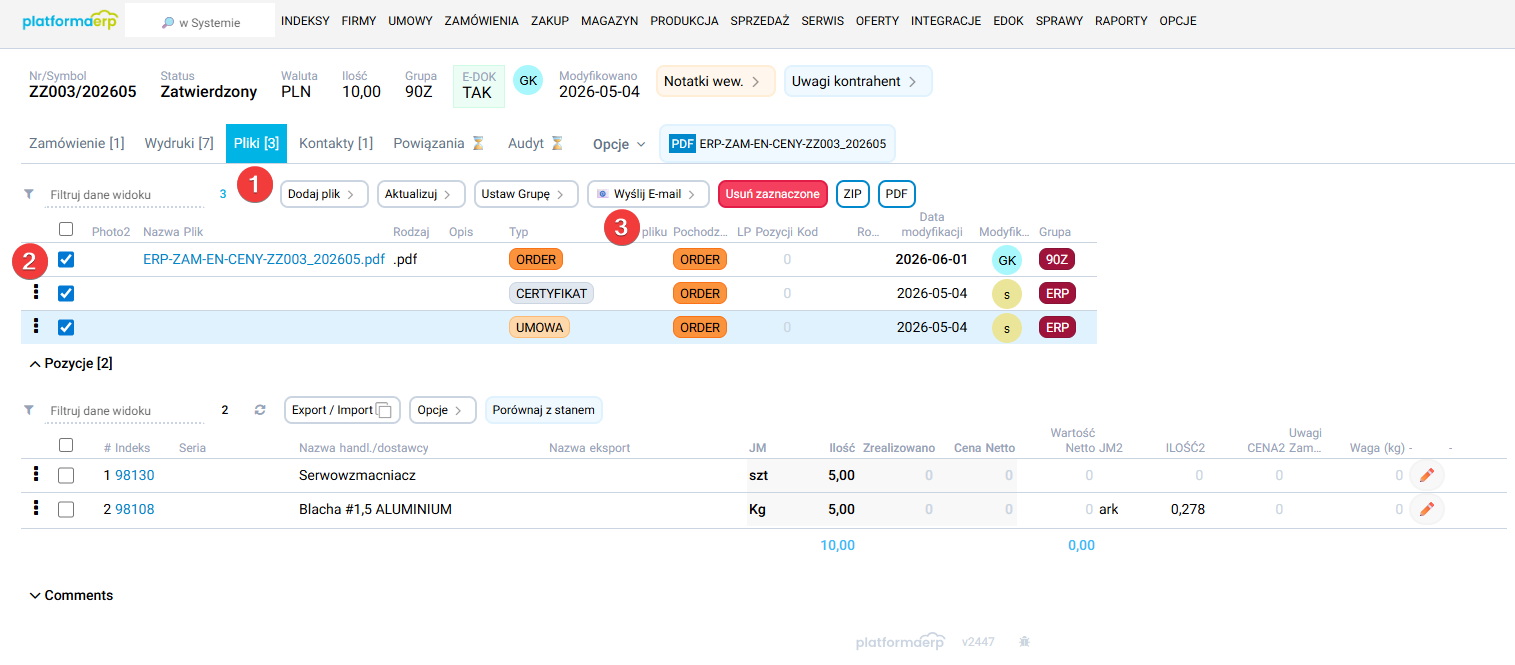This screenshot has height=665, width=1515.
Task: Open the PDF ERP-ZAM-EN-CENY-ZZ003_202605 shortcut
Action: pos(778,143)
